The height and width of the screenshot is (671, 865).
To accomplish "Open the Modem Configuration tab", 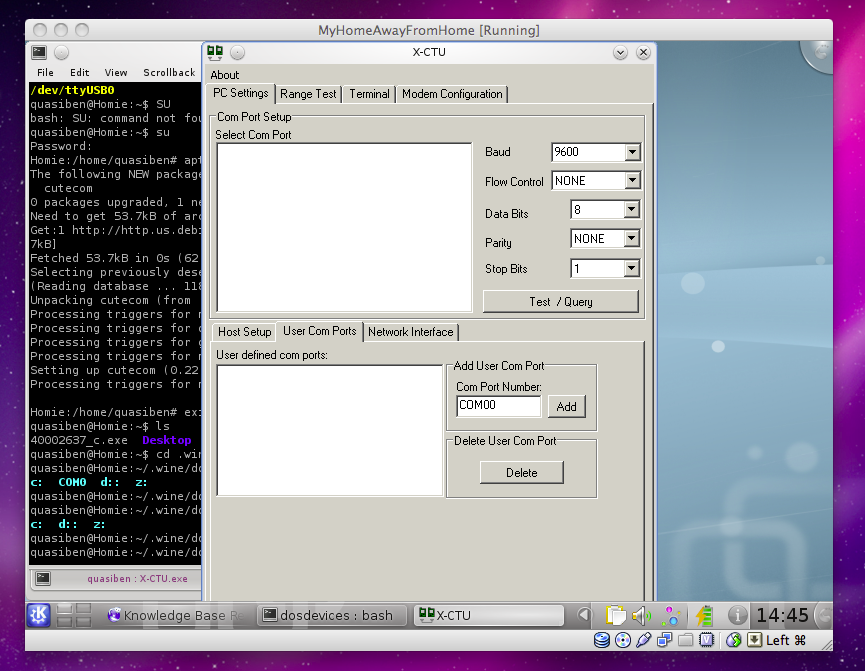I will coord(452,94).
